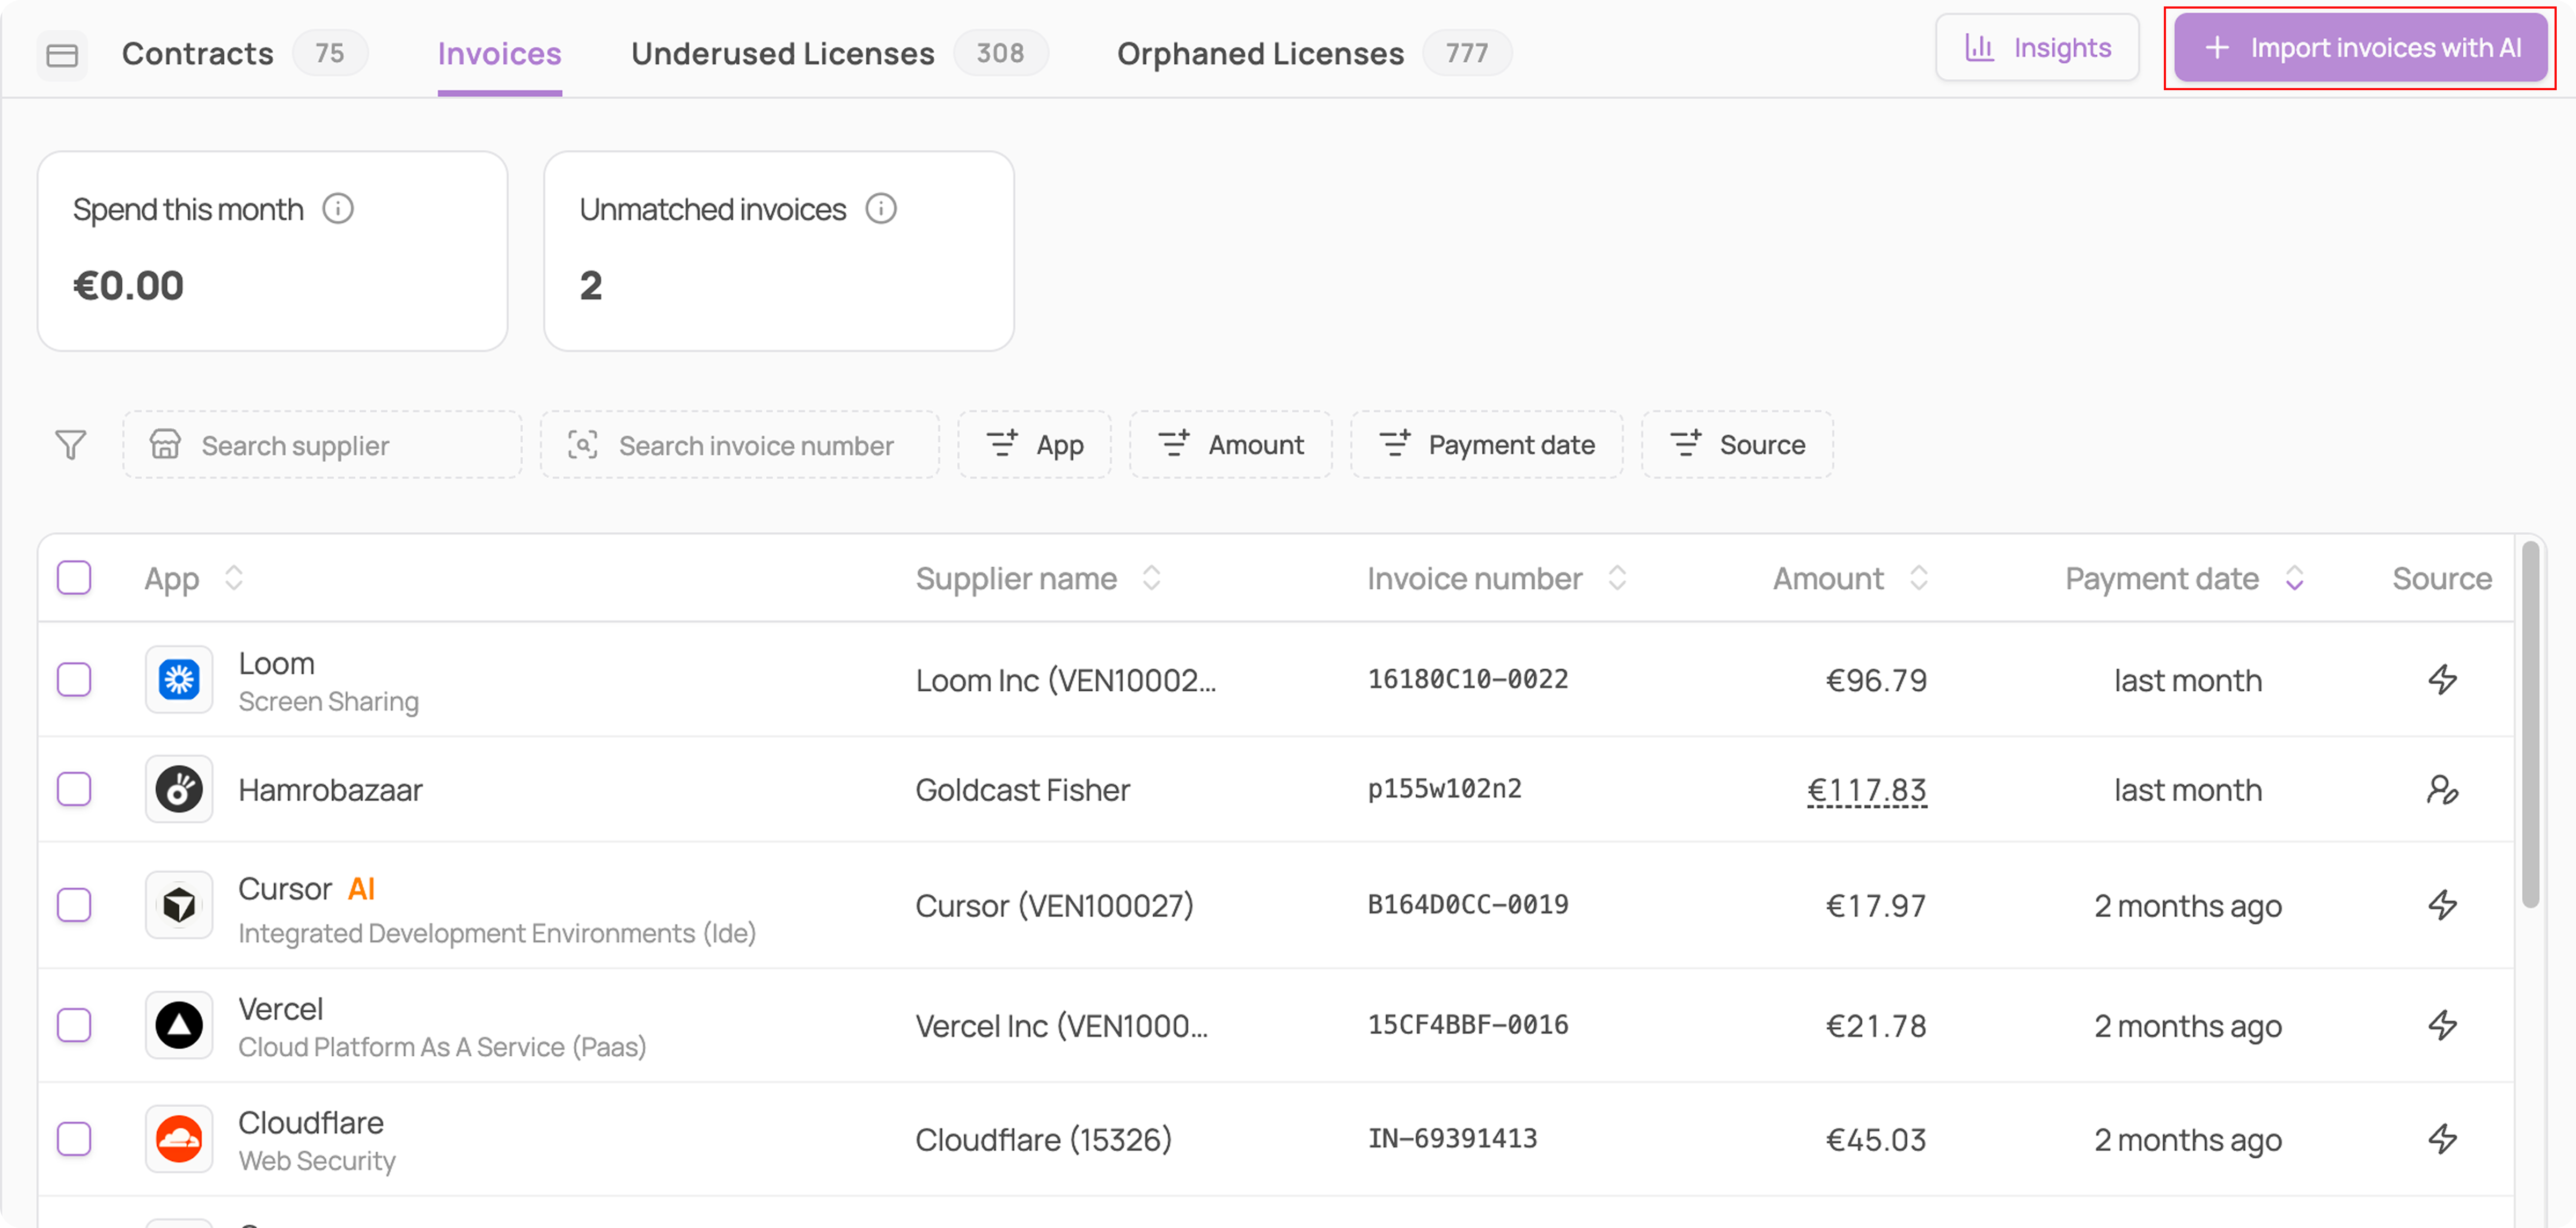
Task: Toggle the select-all invoices checkbox
Action: pos(74,578)
